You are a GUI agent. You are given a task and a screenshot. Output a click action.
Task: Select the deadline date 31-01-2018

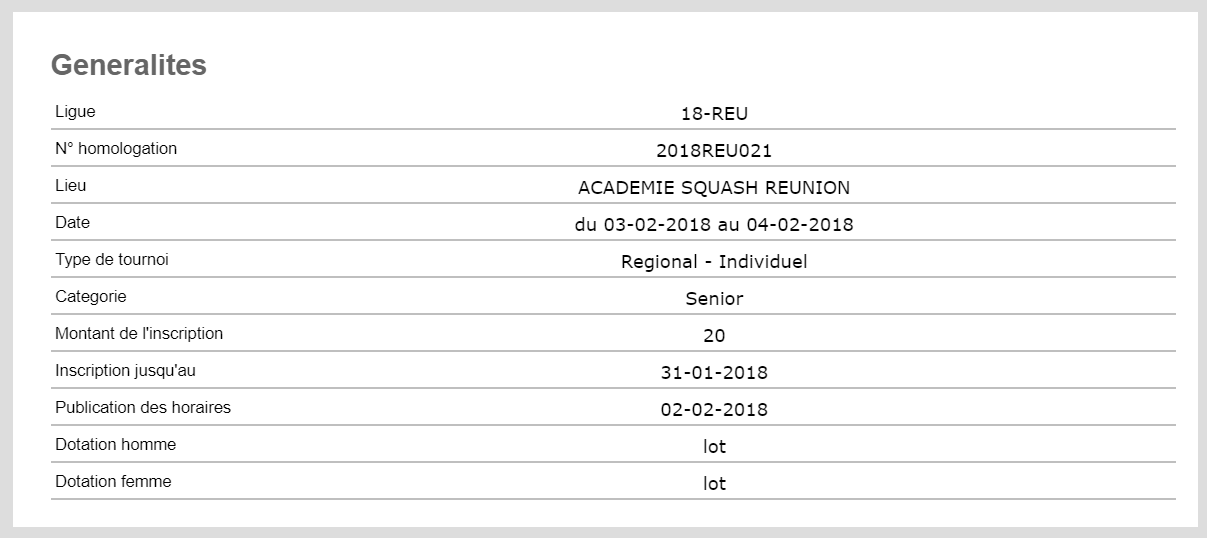(714, 373)
